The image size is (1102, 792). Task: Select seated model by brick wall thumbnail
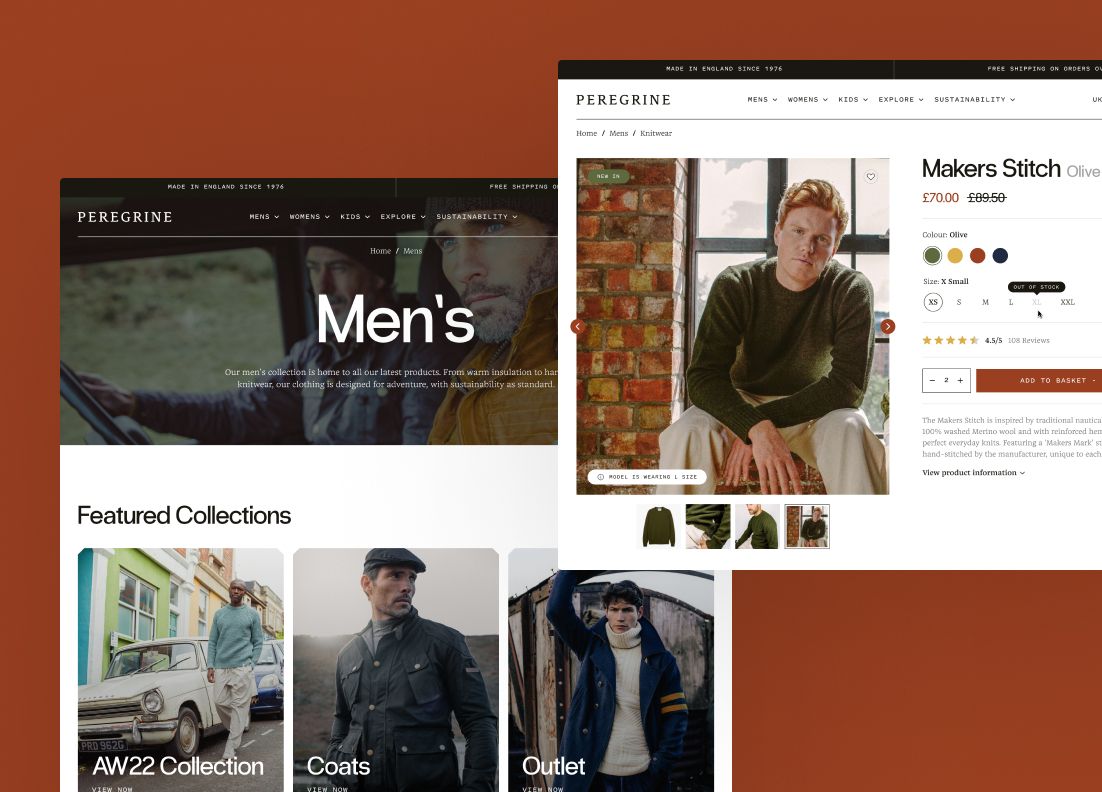807,526
